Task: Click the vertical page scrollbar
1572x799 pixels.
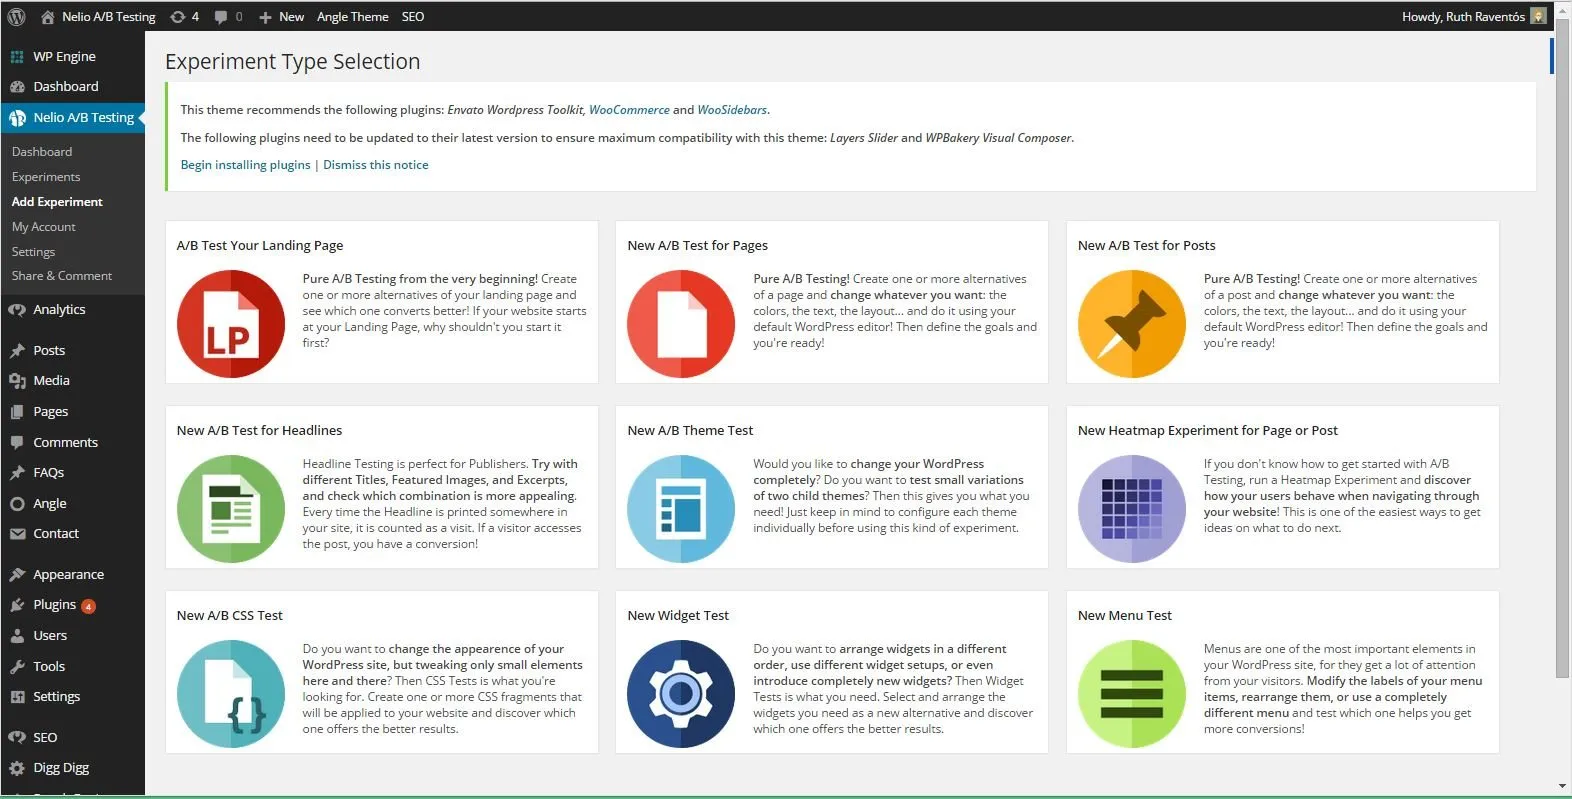Action: point(1562,350)
